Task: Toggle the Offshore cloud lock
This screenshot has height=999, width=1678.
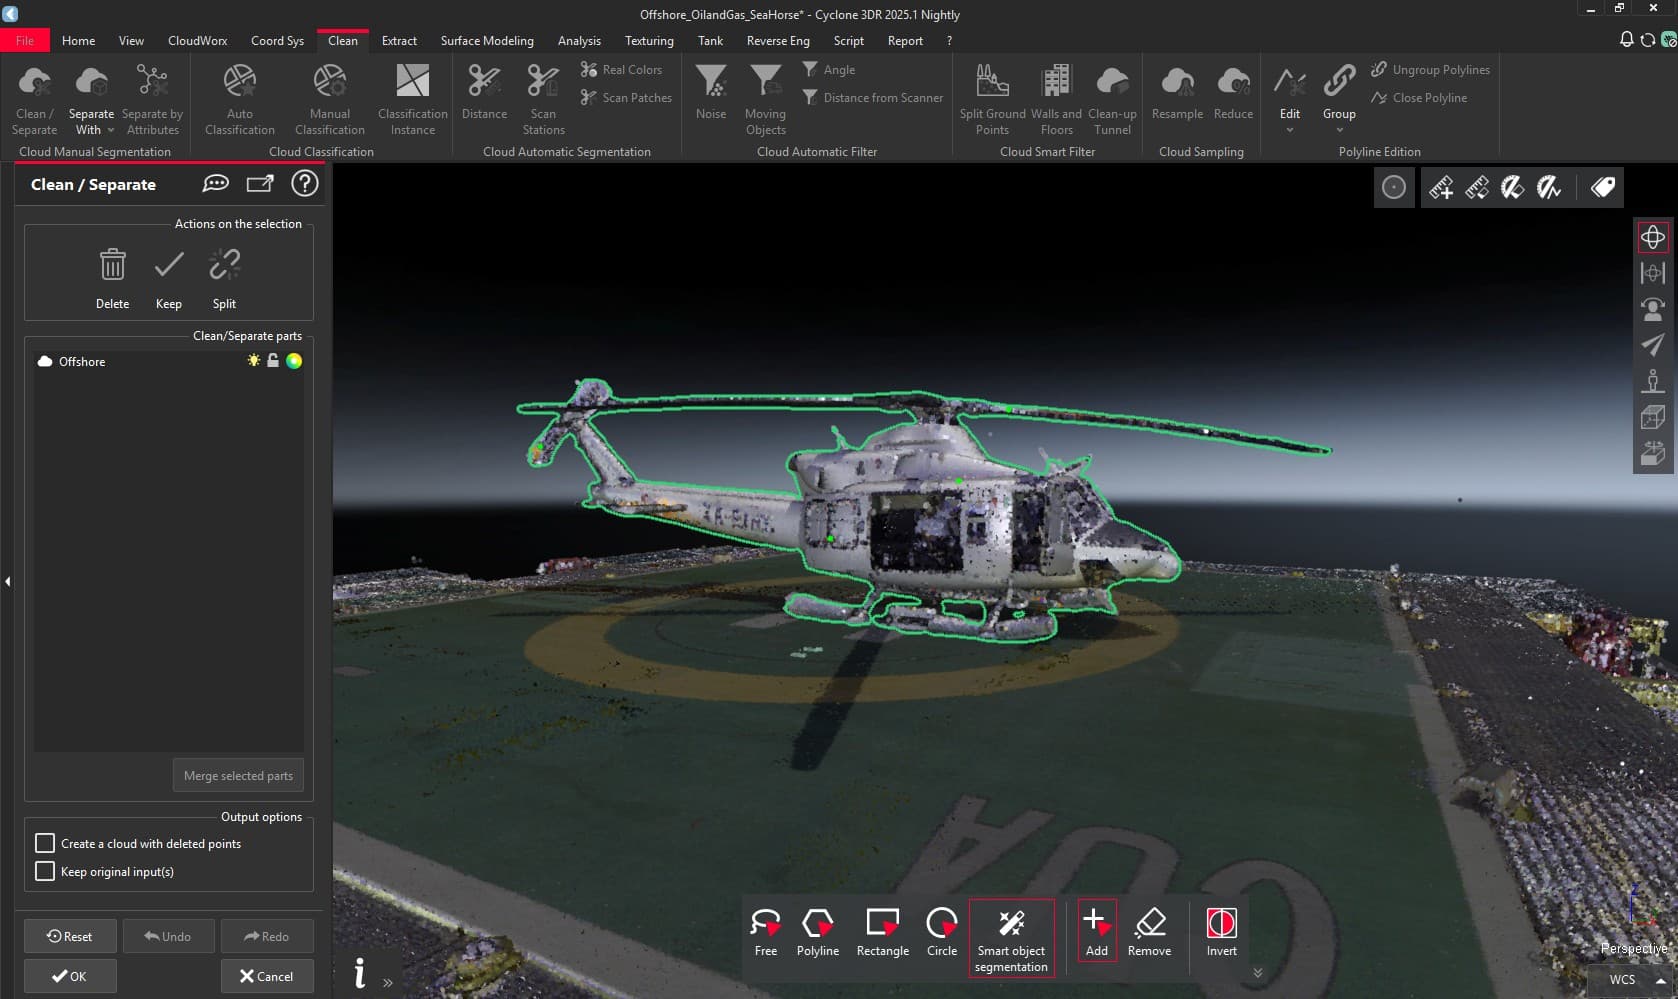Action: (273, 361)
